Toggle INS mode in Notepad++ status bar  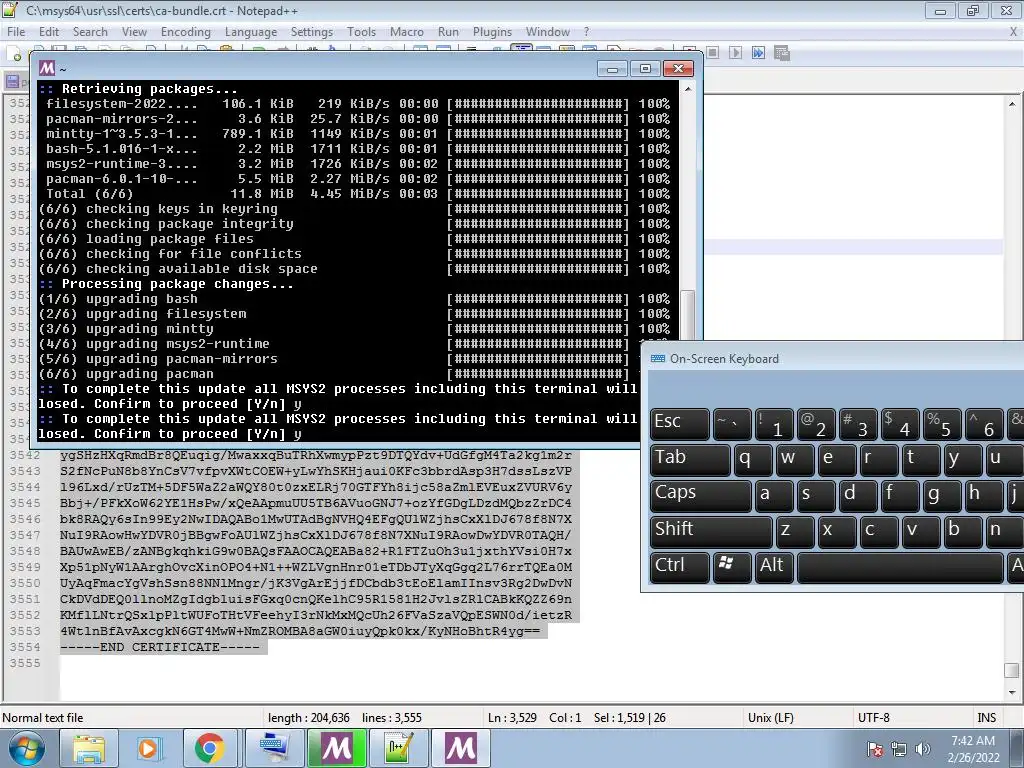tap(986, 718)
